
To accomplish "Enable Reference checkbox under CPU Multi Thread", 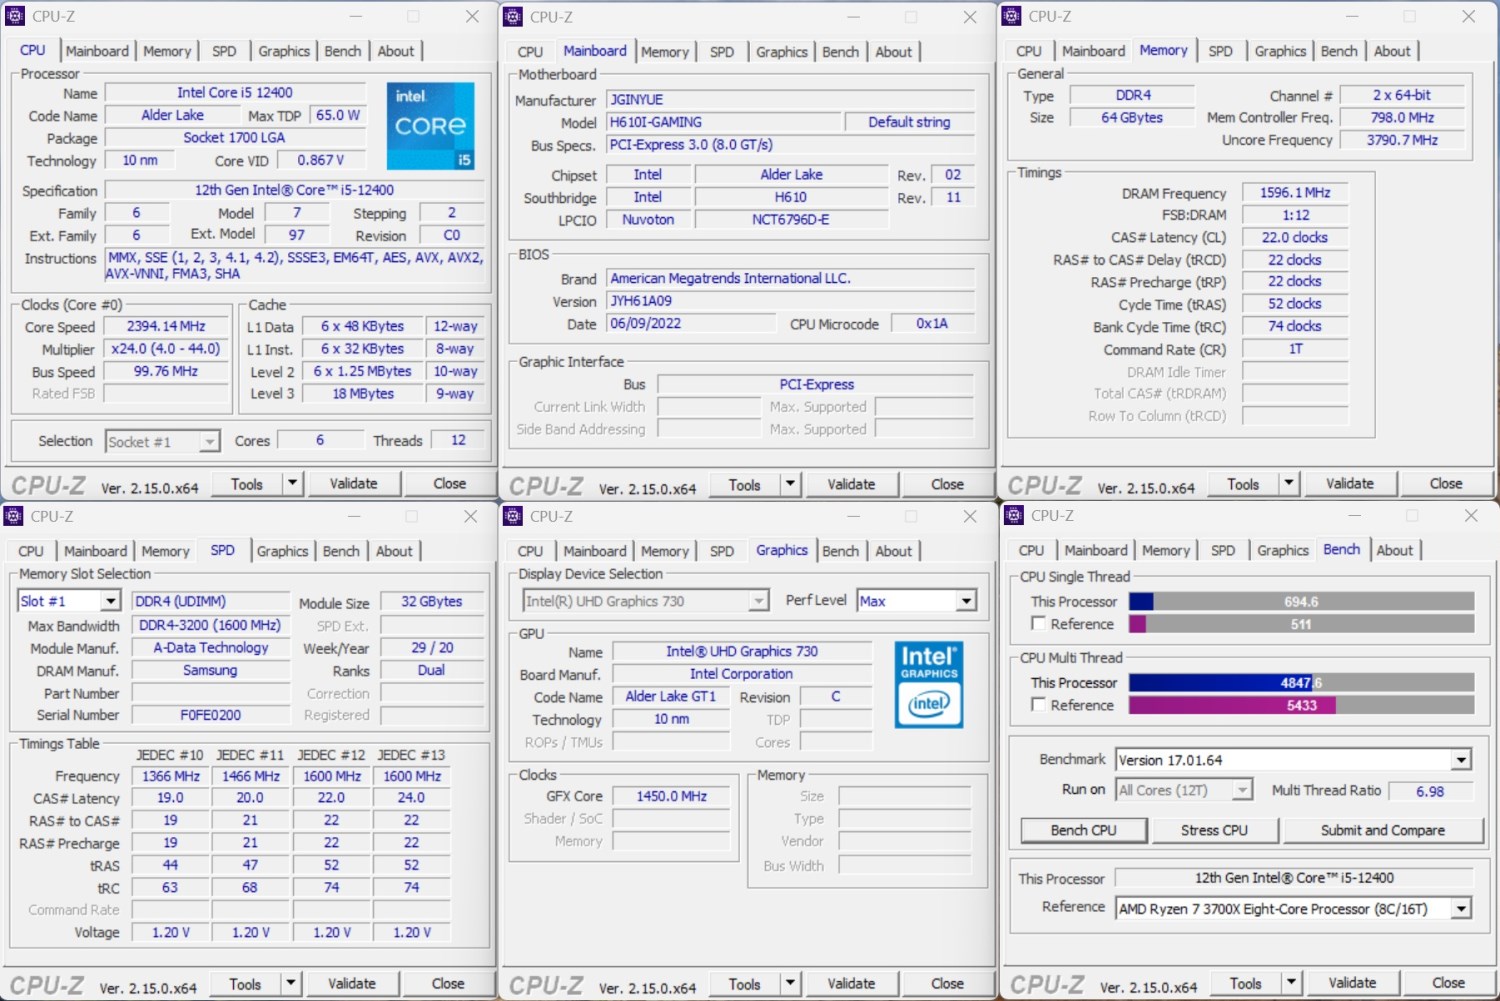I will coord(1039,705).
